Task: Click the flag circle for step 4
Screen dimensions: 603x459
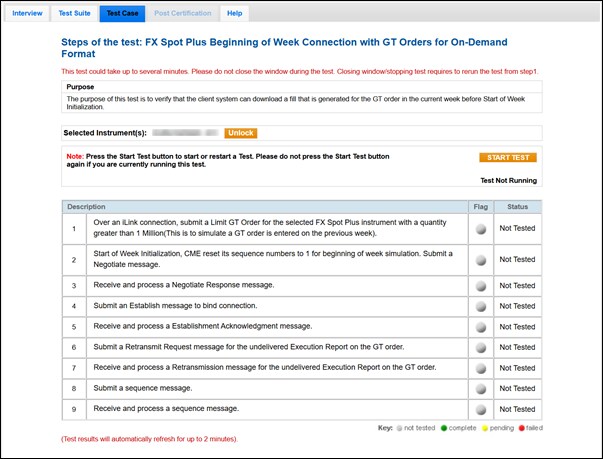Action: 480,306
